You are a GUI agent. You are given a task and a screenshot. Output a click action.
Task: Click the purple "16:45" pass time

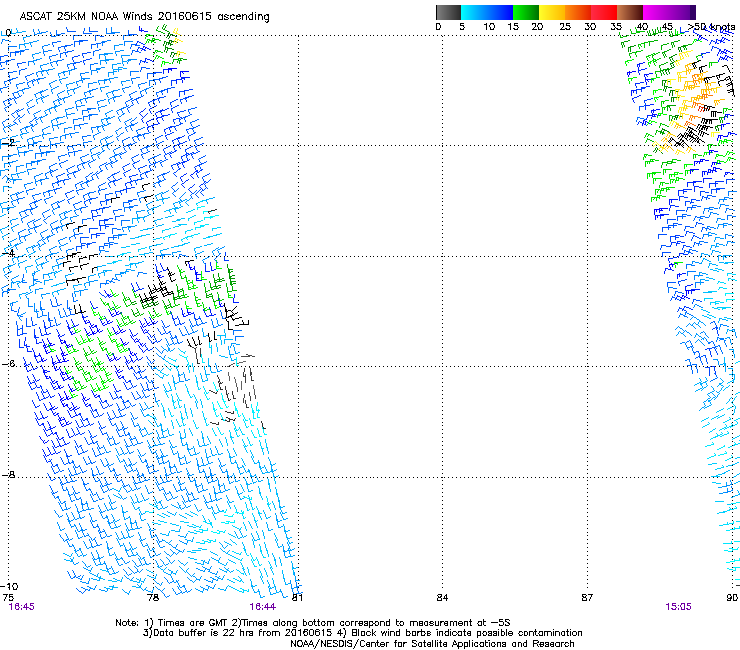(x=22, y=607)
